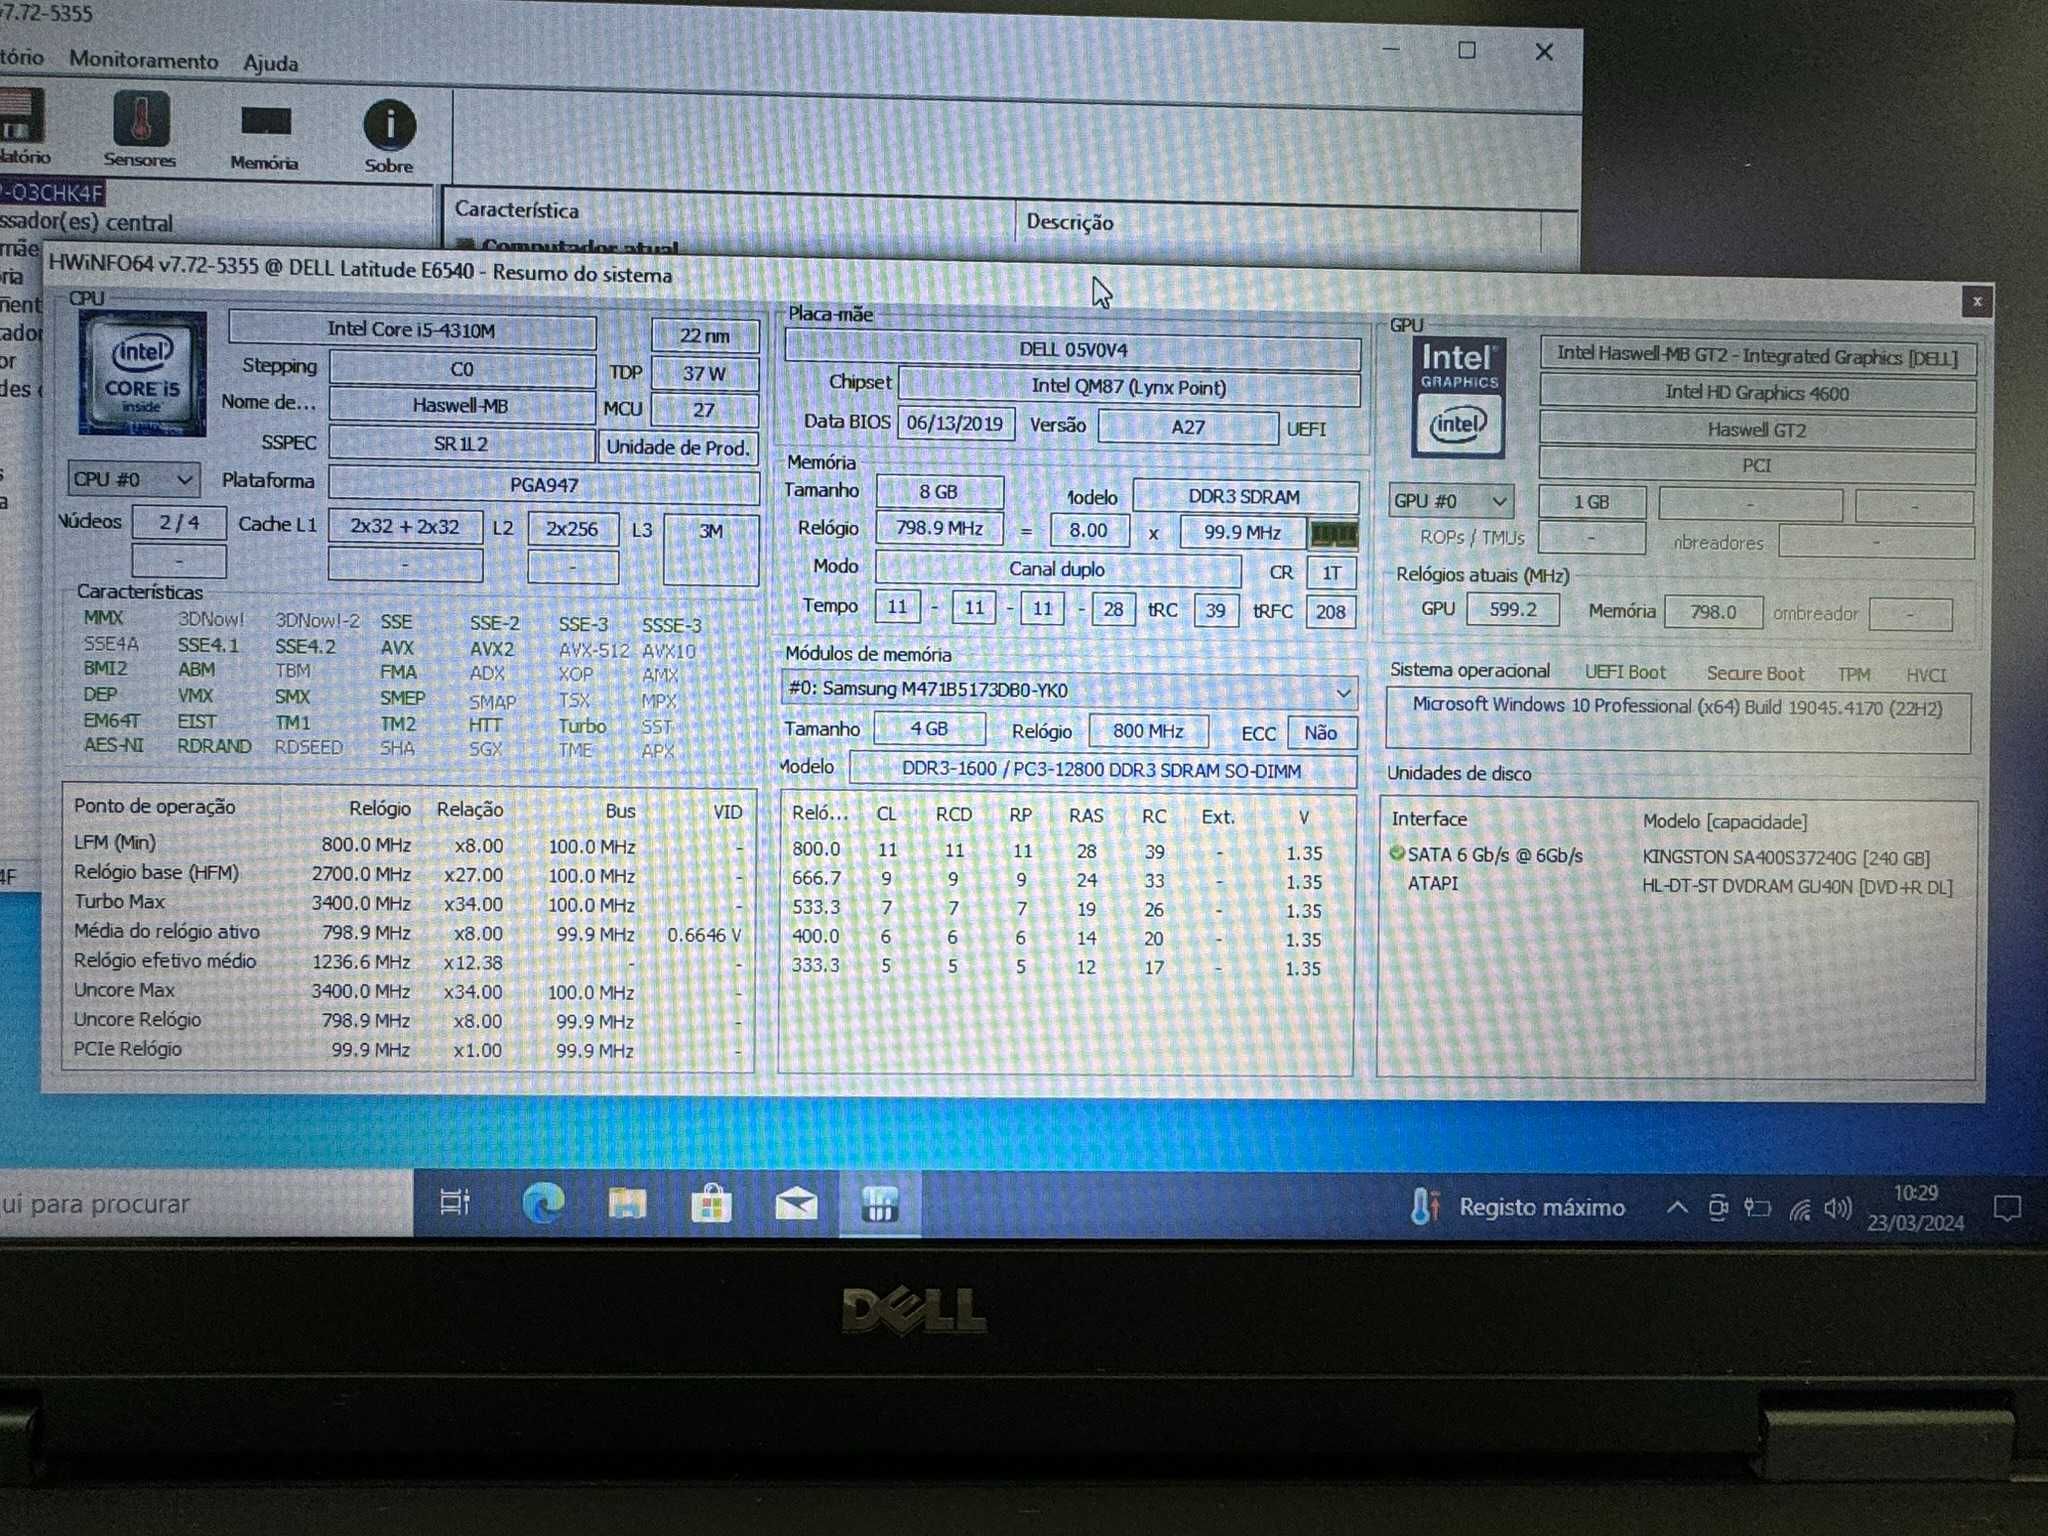2048x1536 pixels.
Task: Open the Monitoramento menu
Action: (143, 60)
